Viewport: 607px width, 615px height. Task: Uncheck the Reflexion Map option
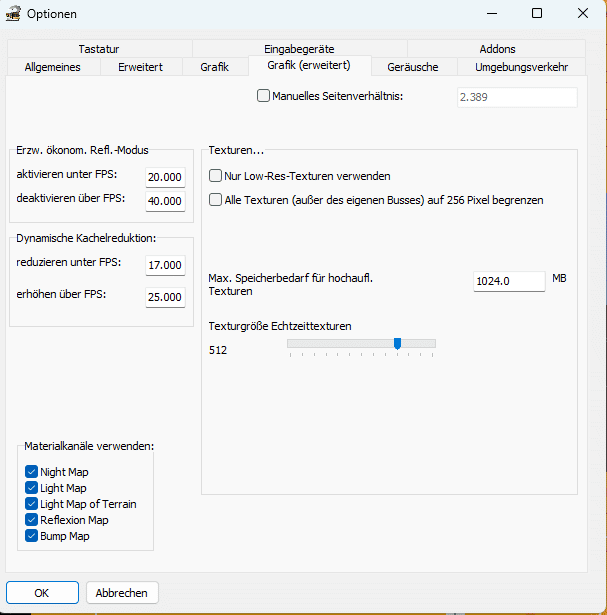pos(31,520)
